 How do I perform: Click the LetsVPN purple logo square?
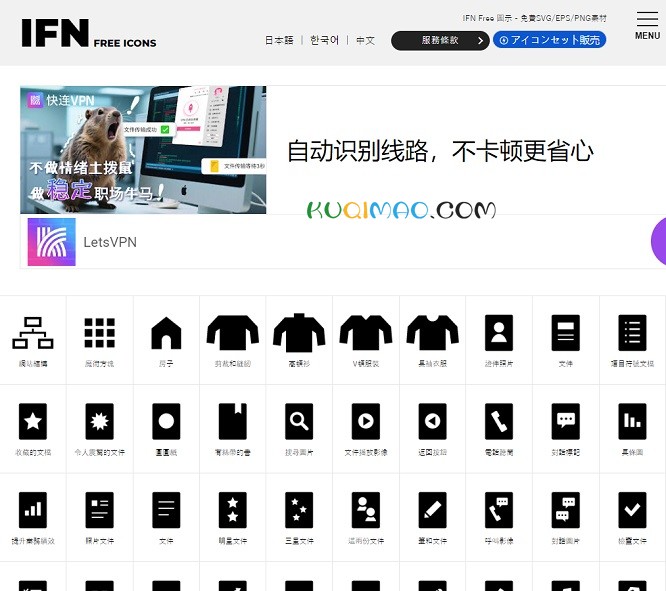coord(51,242)
